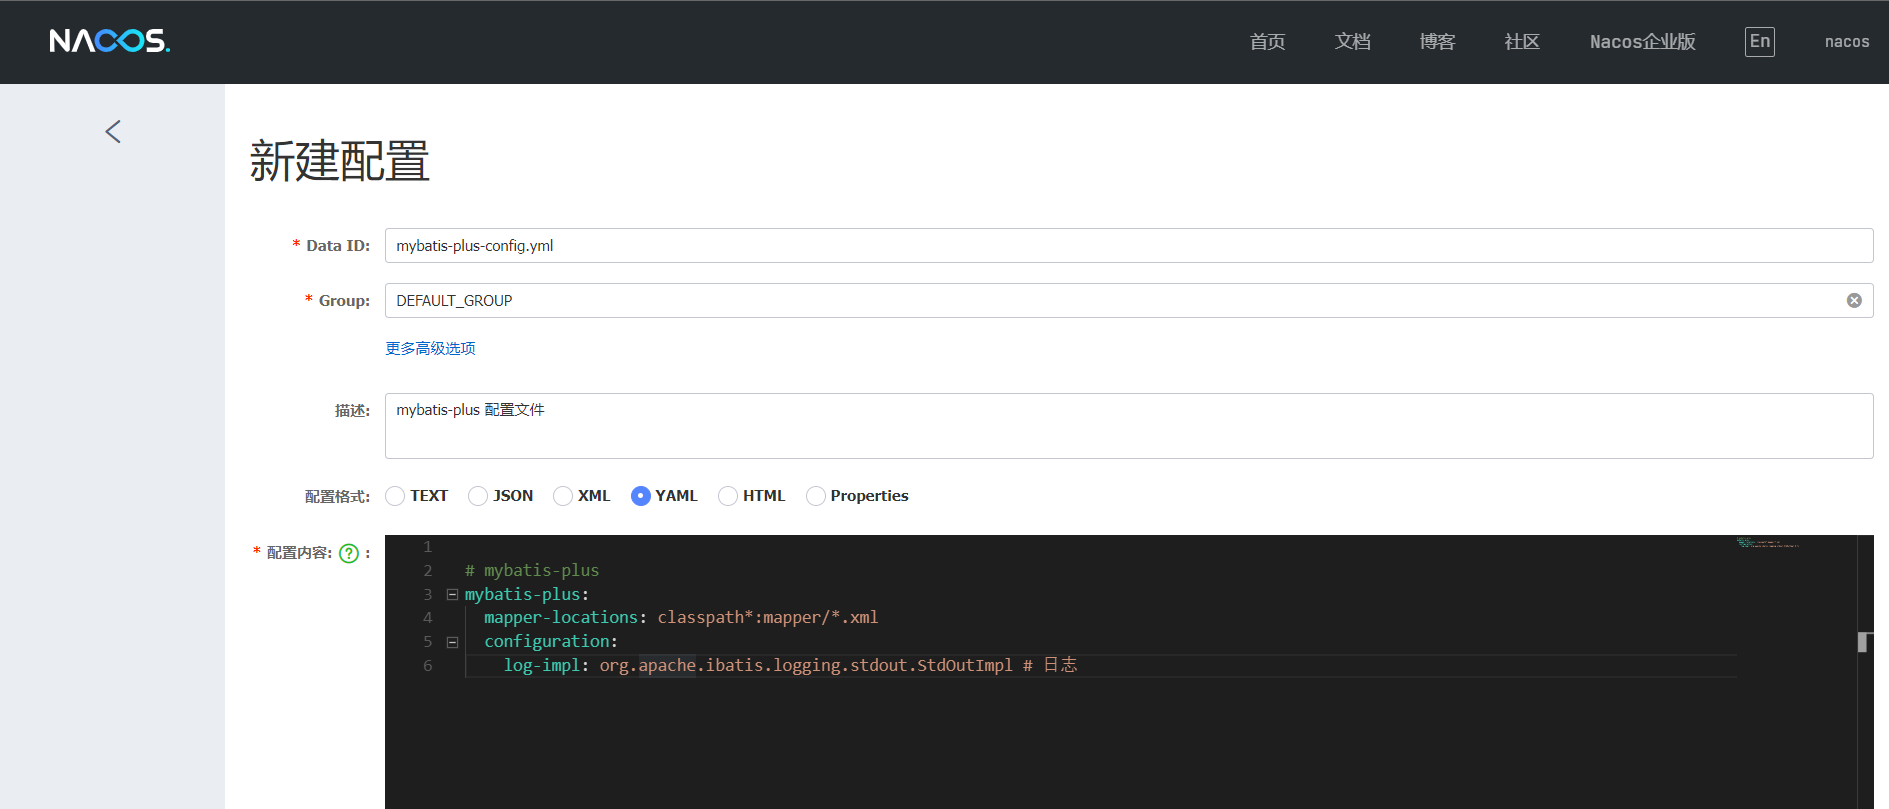This screenshot has height=809, width=1889.
Task: Open the Nacos企业版 menu item
Action: click(x=1643, y=42)
